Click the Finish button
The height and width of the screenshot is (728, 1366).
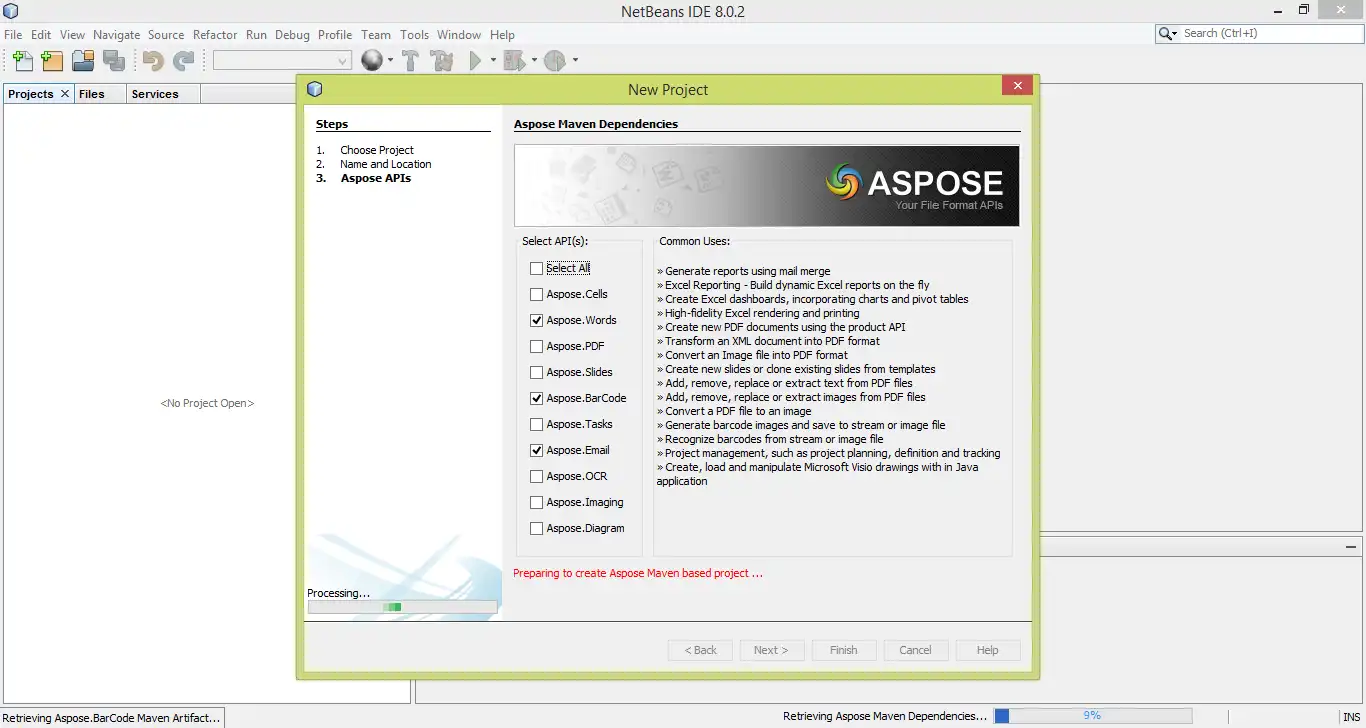point(844,650)
